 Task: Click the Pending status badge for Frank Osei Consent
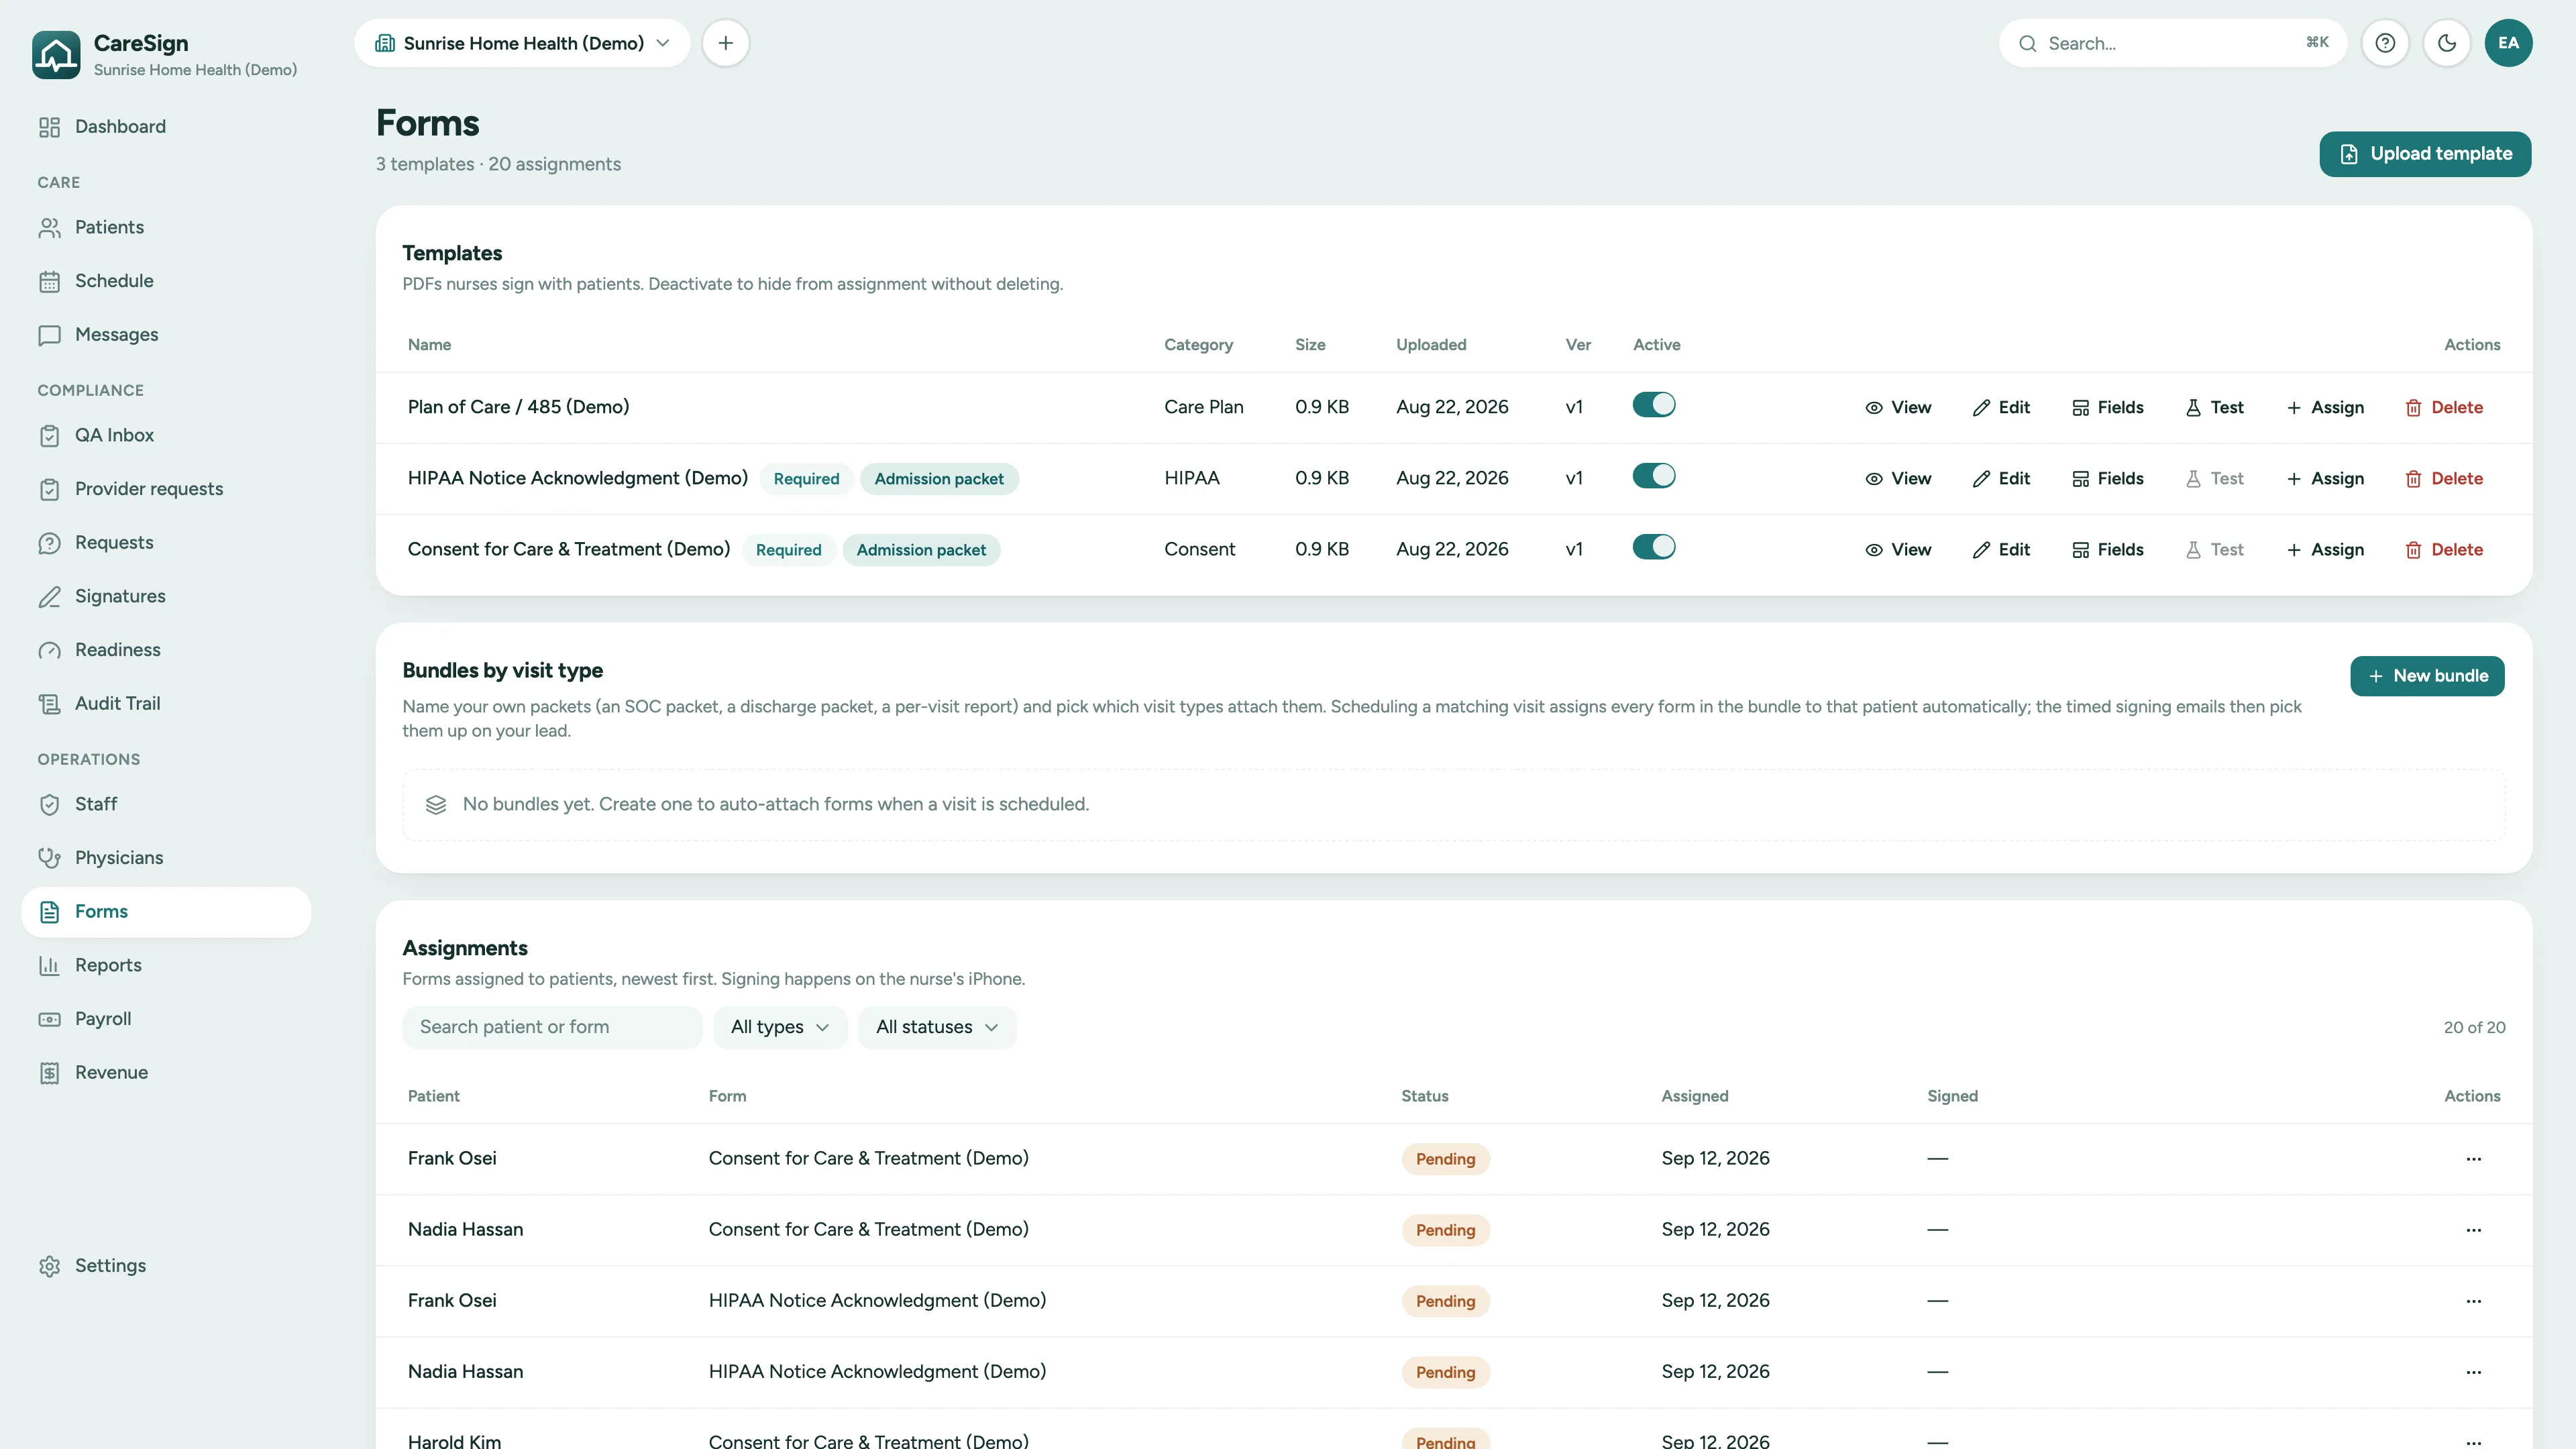[1445, 1158]
